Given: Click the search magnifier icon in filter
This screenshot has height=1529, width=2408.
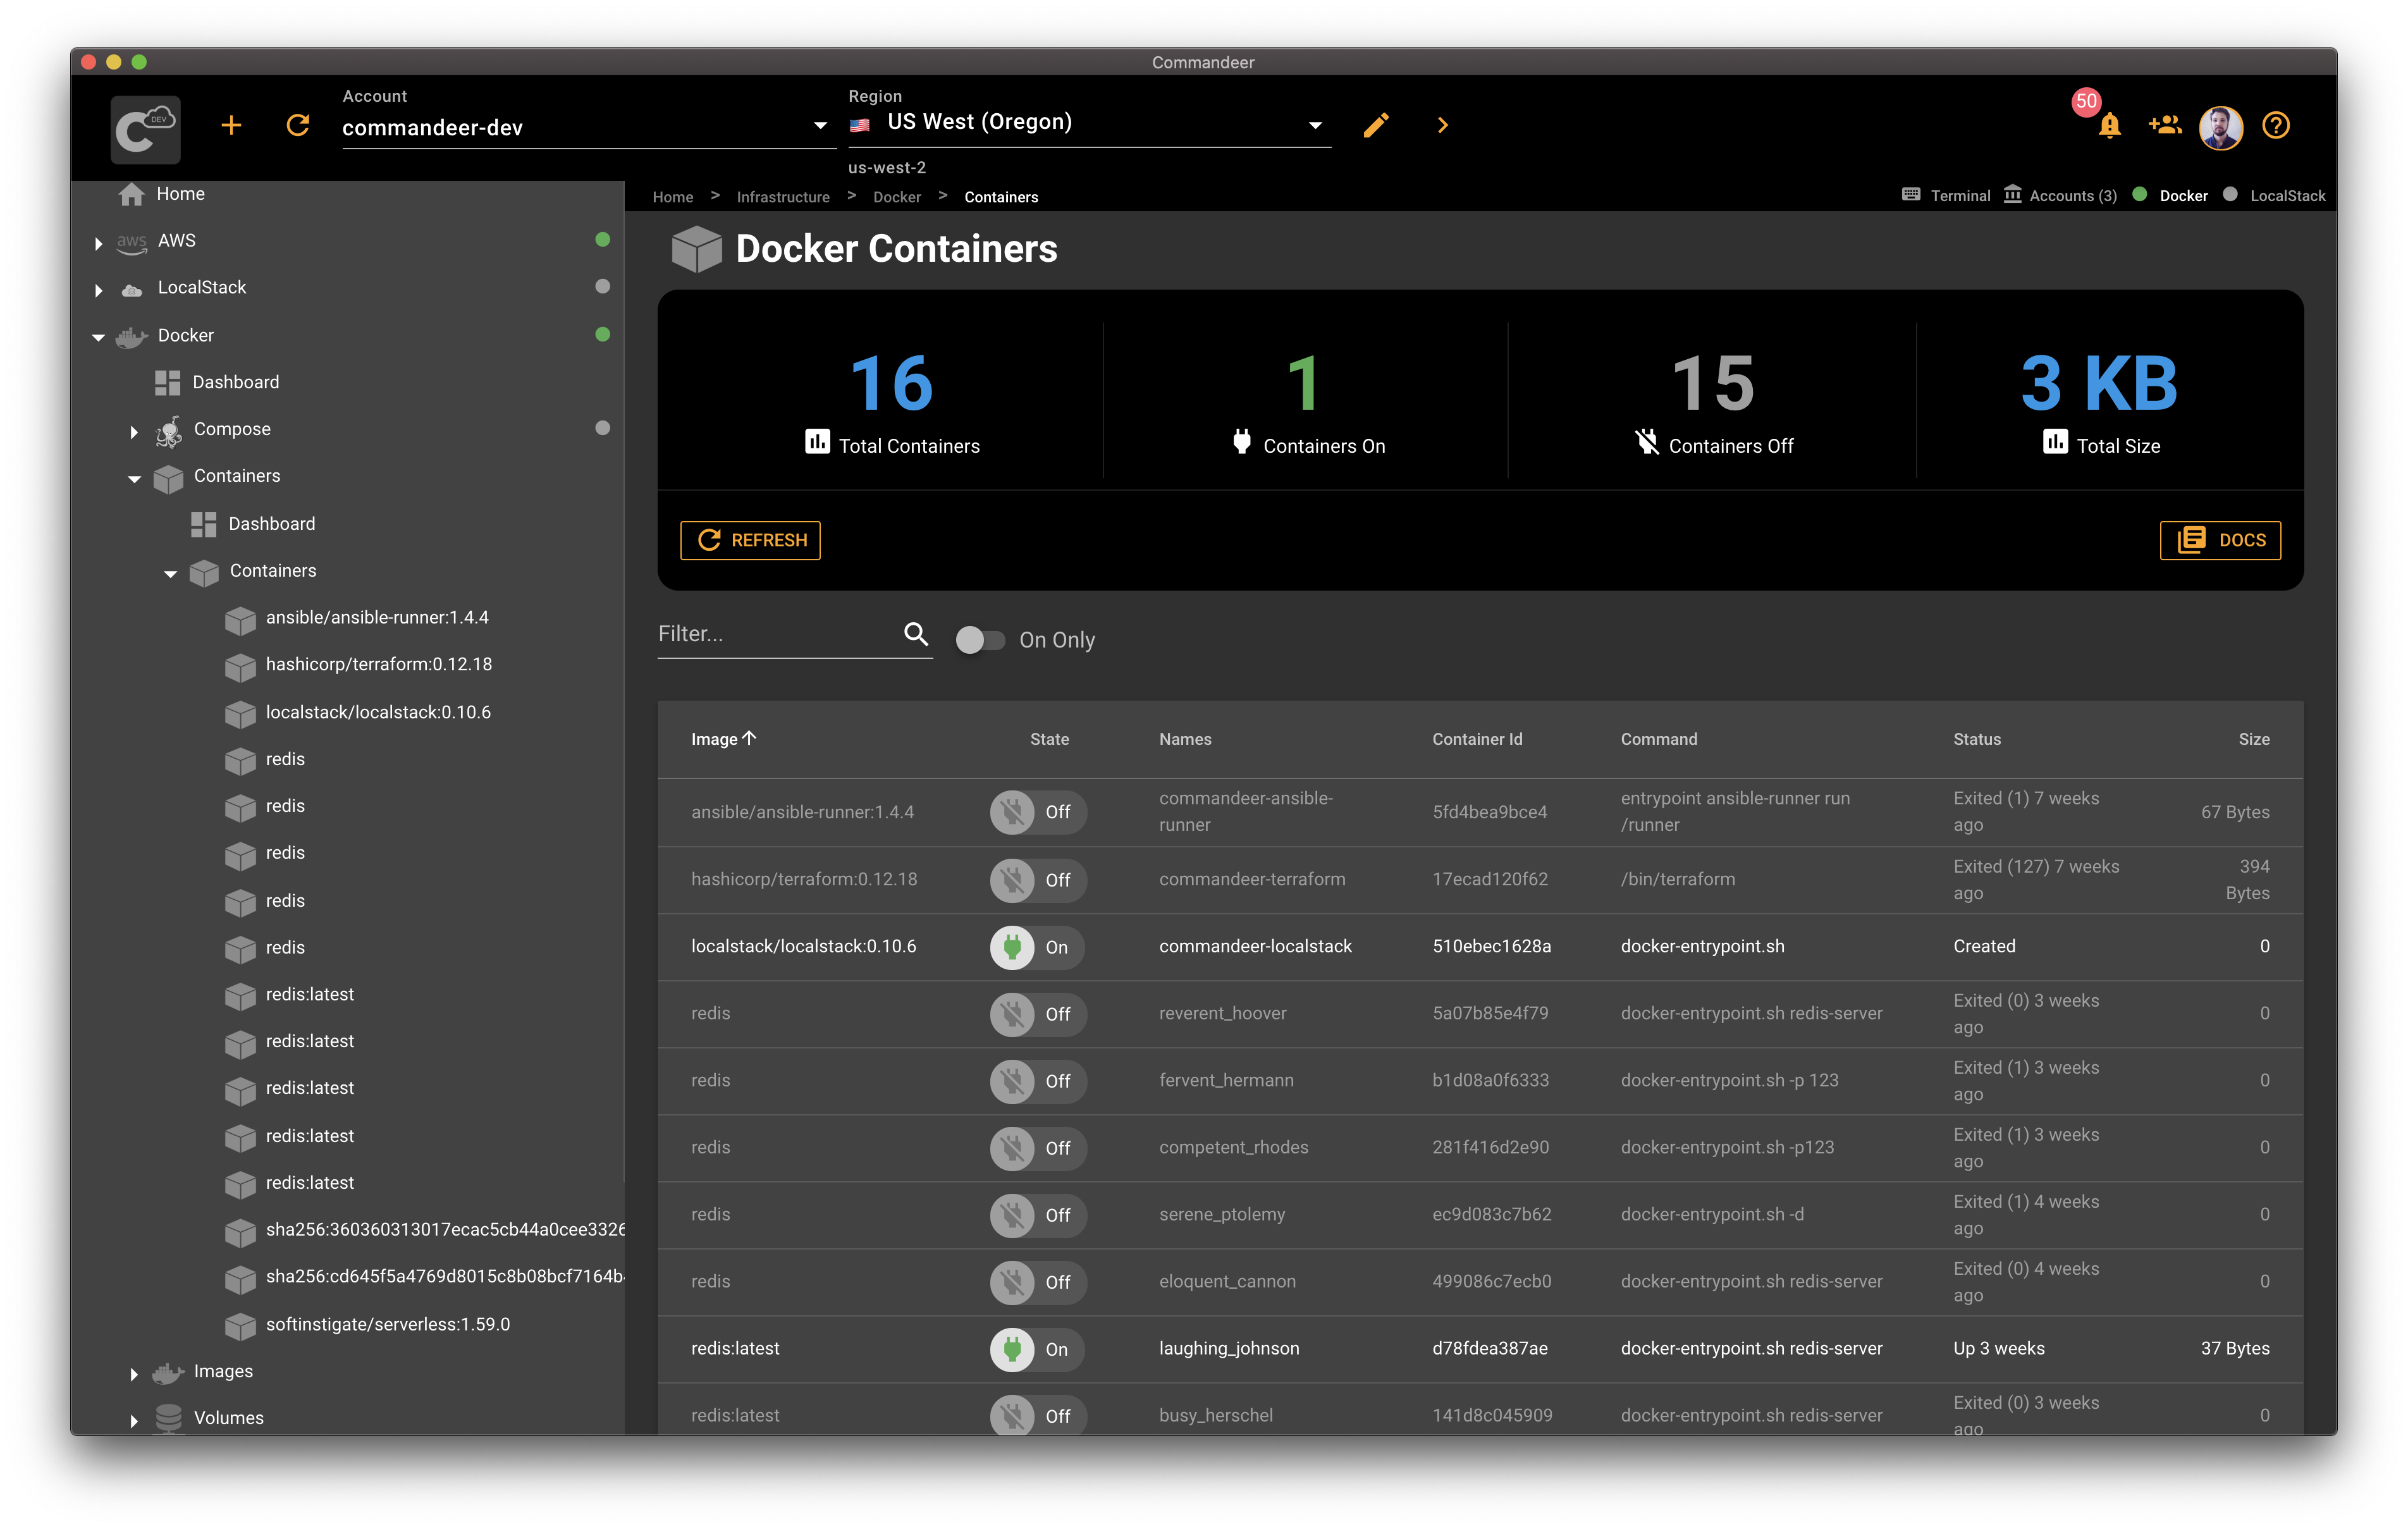Looking at the screenshot, I should (915, 633).
